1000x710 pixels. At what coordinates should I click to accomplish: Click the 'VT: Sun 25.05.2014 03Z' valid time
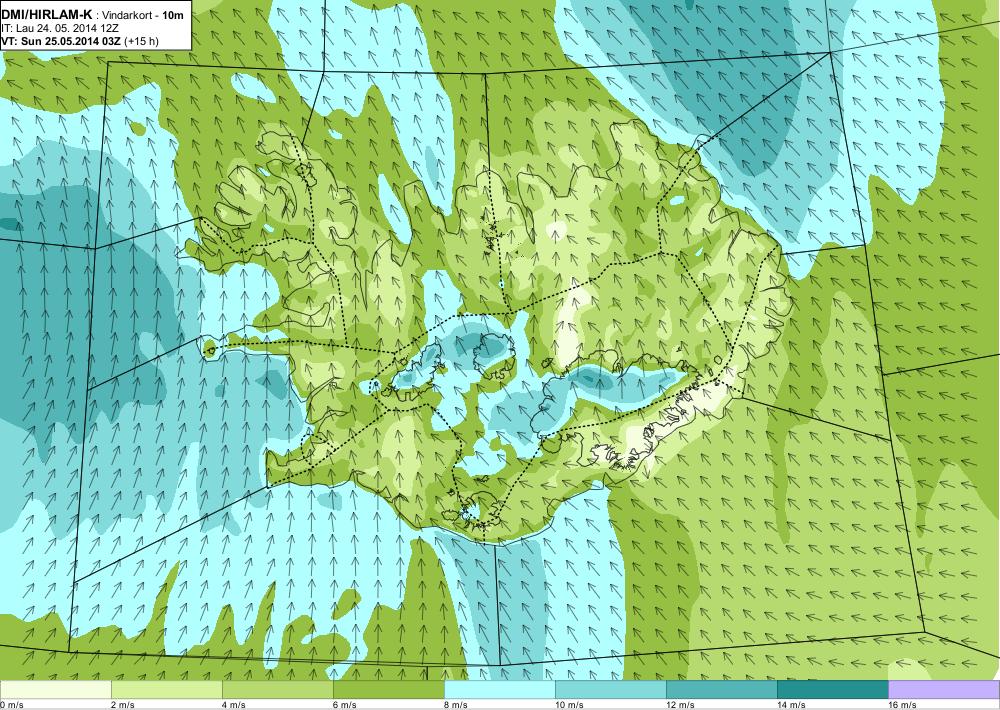coord(61,41)
